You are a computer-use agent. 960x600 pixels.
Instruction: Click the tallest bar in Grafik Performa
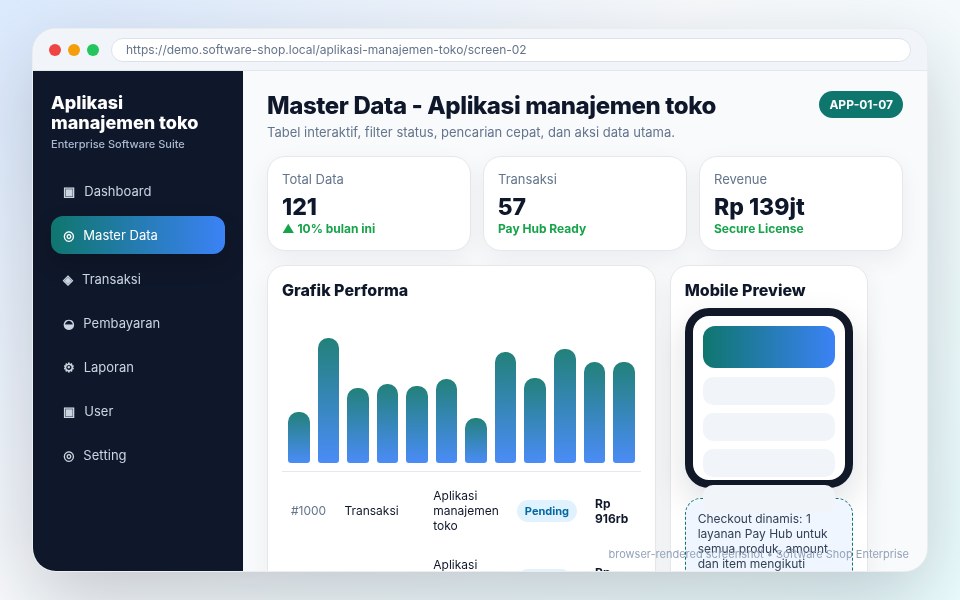[x=328, y=400]
